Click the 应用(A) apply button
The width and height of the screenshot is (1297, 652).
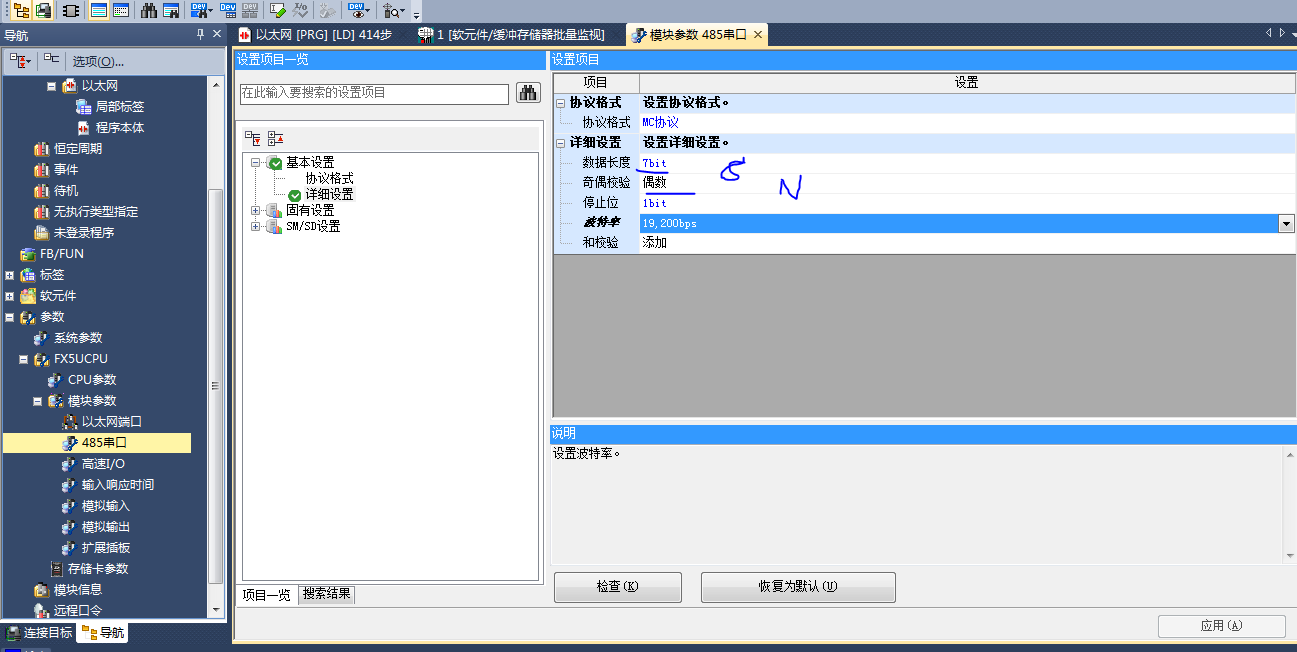point(1221,626)
